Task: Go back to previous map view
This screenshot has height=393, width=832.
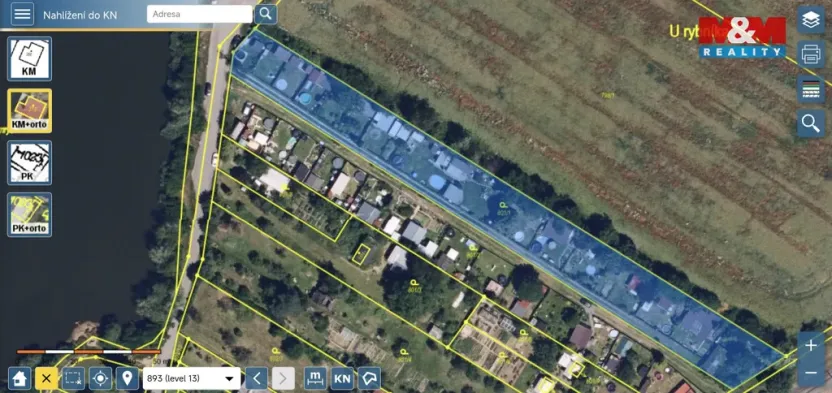Action: pos(256,379)
